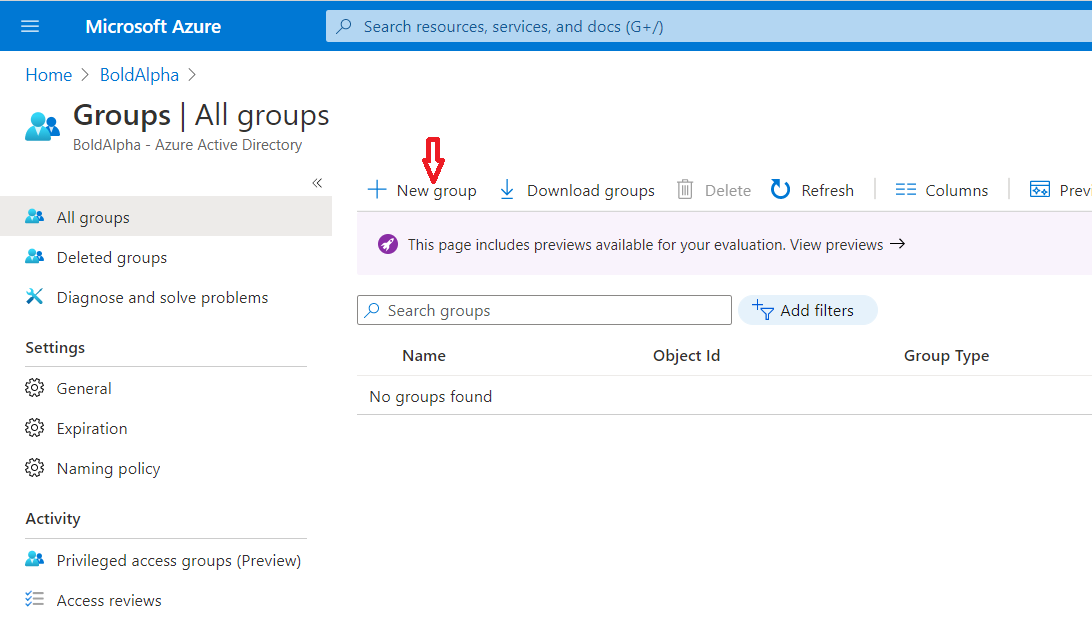Collapse the left navigation pane
Viewport: 1092px width, 627px height.
click(317, 183)
